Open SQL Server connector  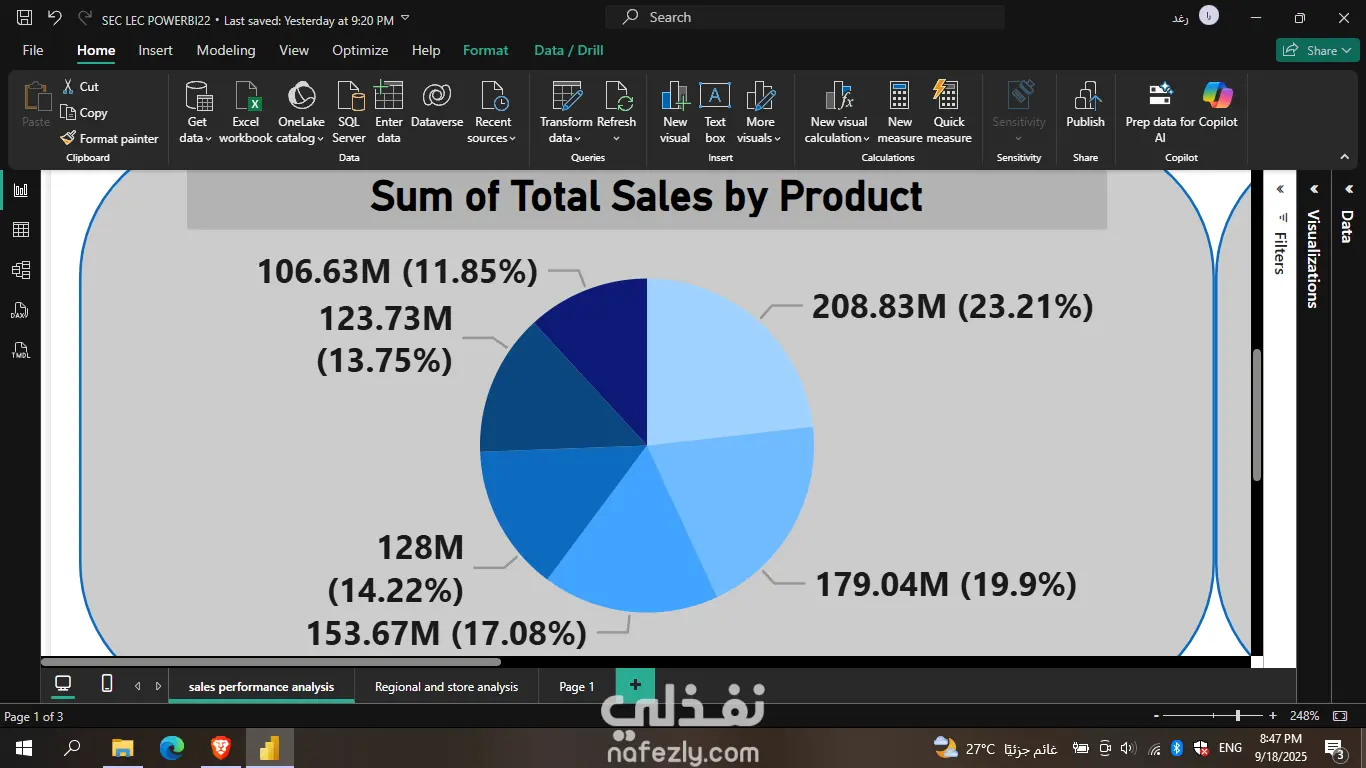[x=349, y=112]
